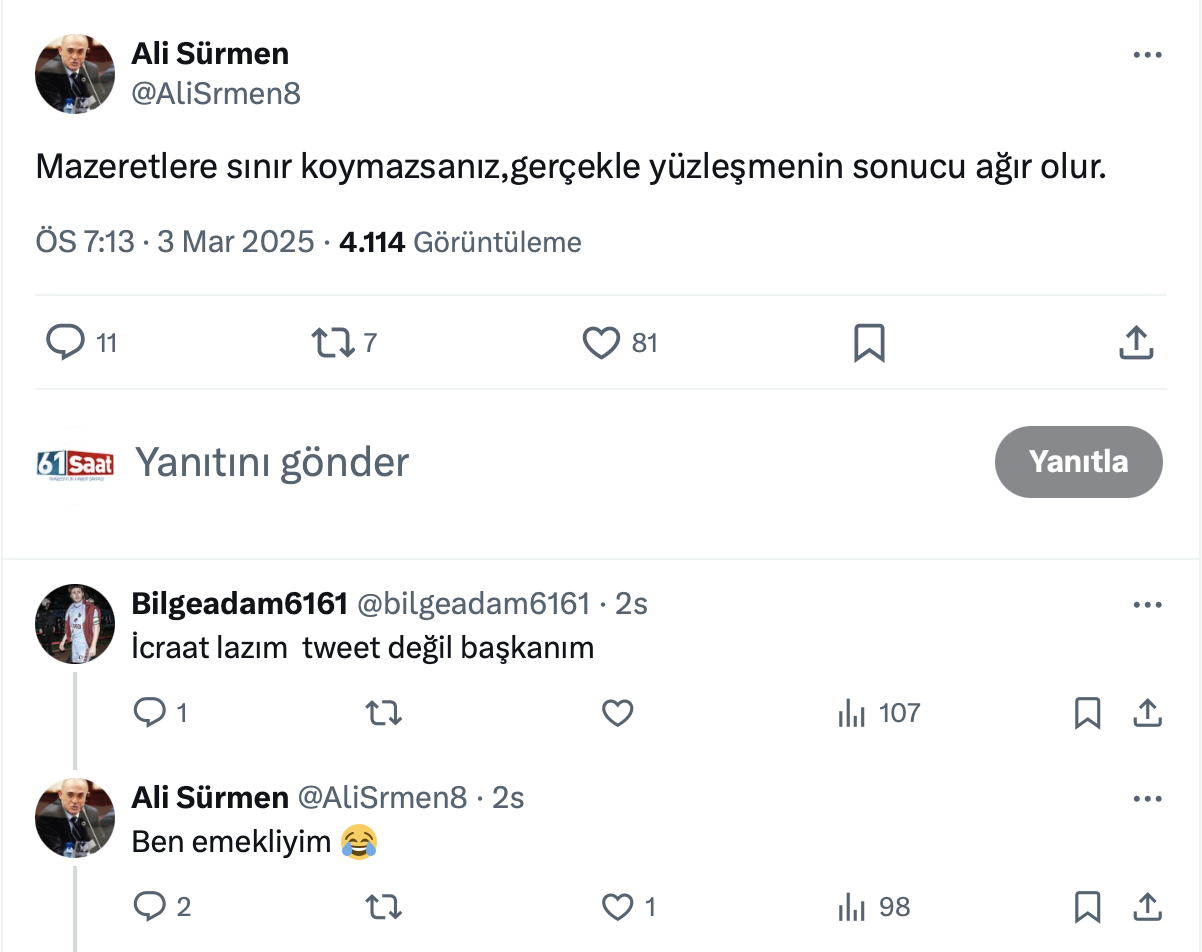Image resolution: width=1202 pixels, height=952 pixels.
Task: Open more options for main tweet
Action: click(x=1147, y=55)
